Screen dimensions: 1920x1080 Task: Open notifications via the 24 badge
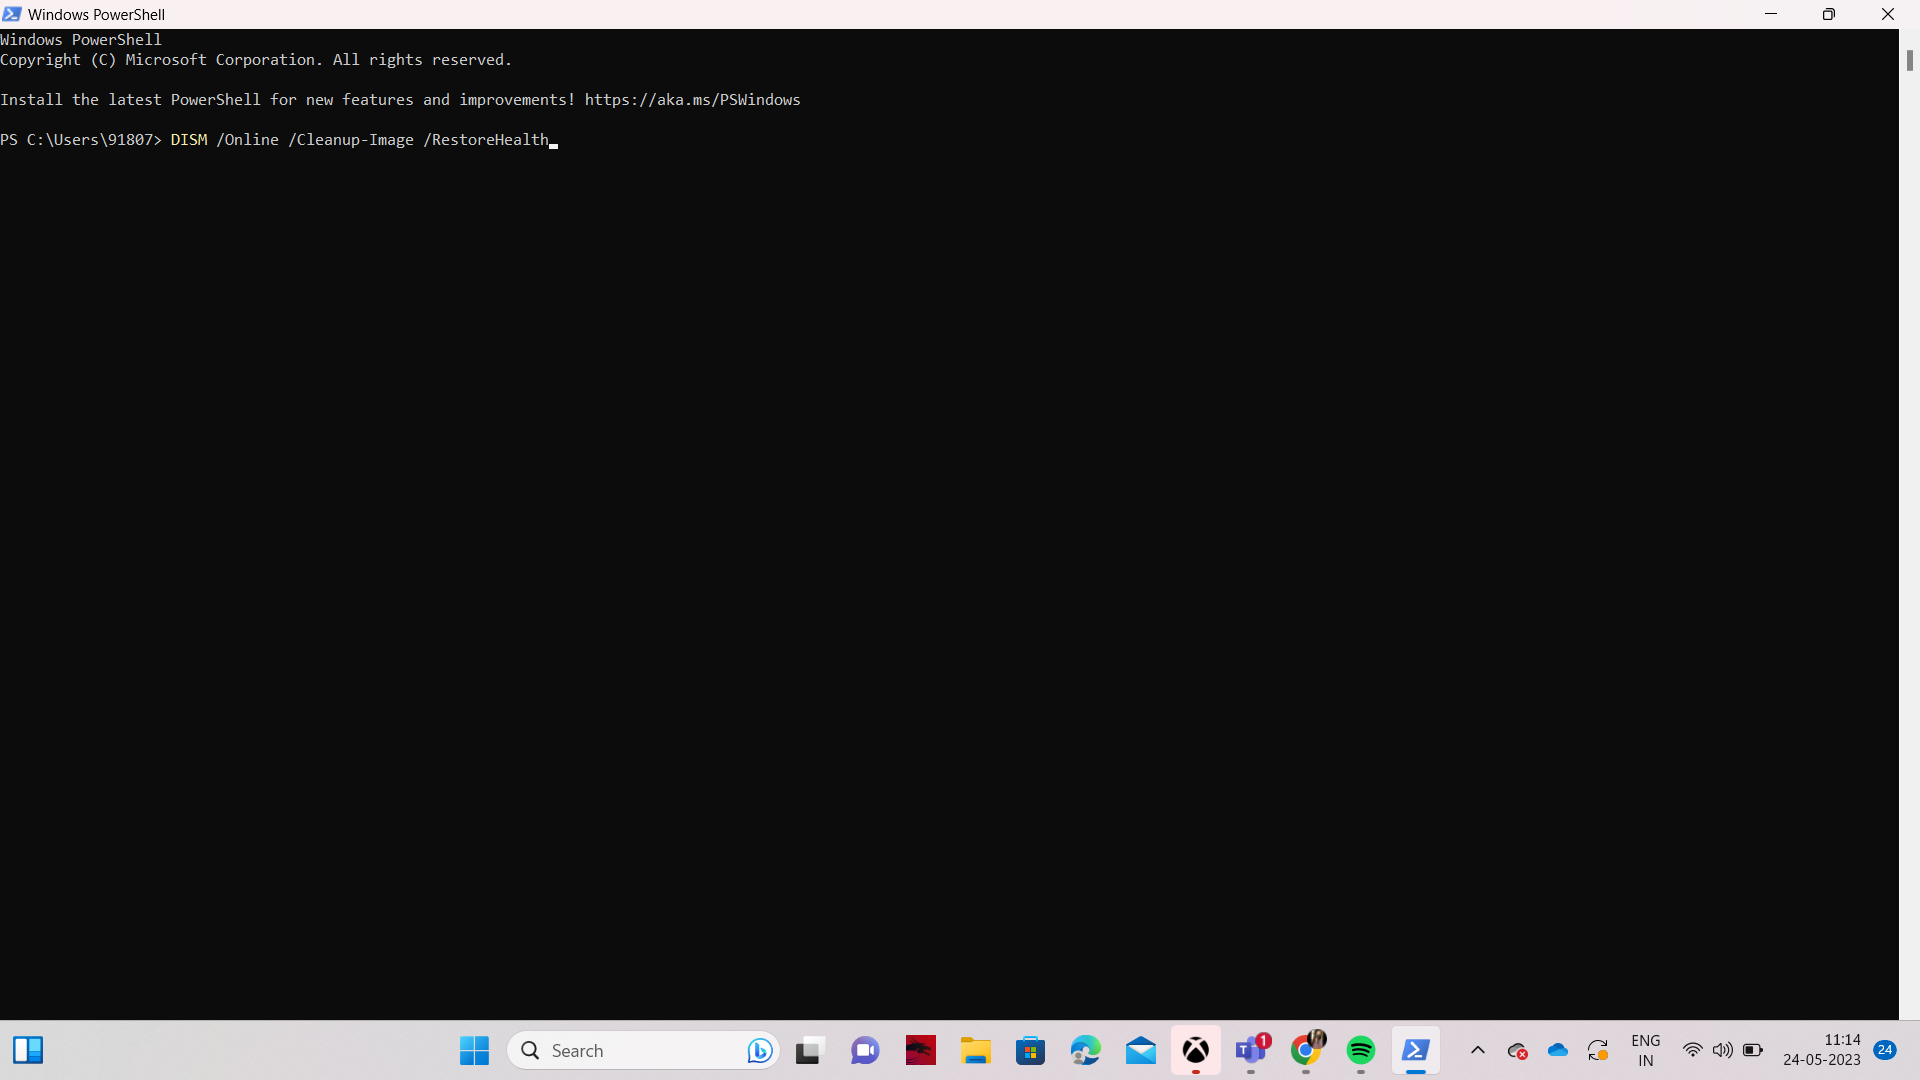tap(1884, 1050)
